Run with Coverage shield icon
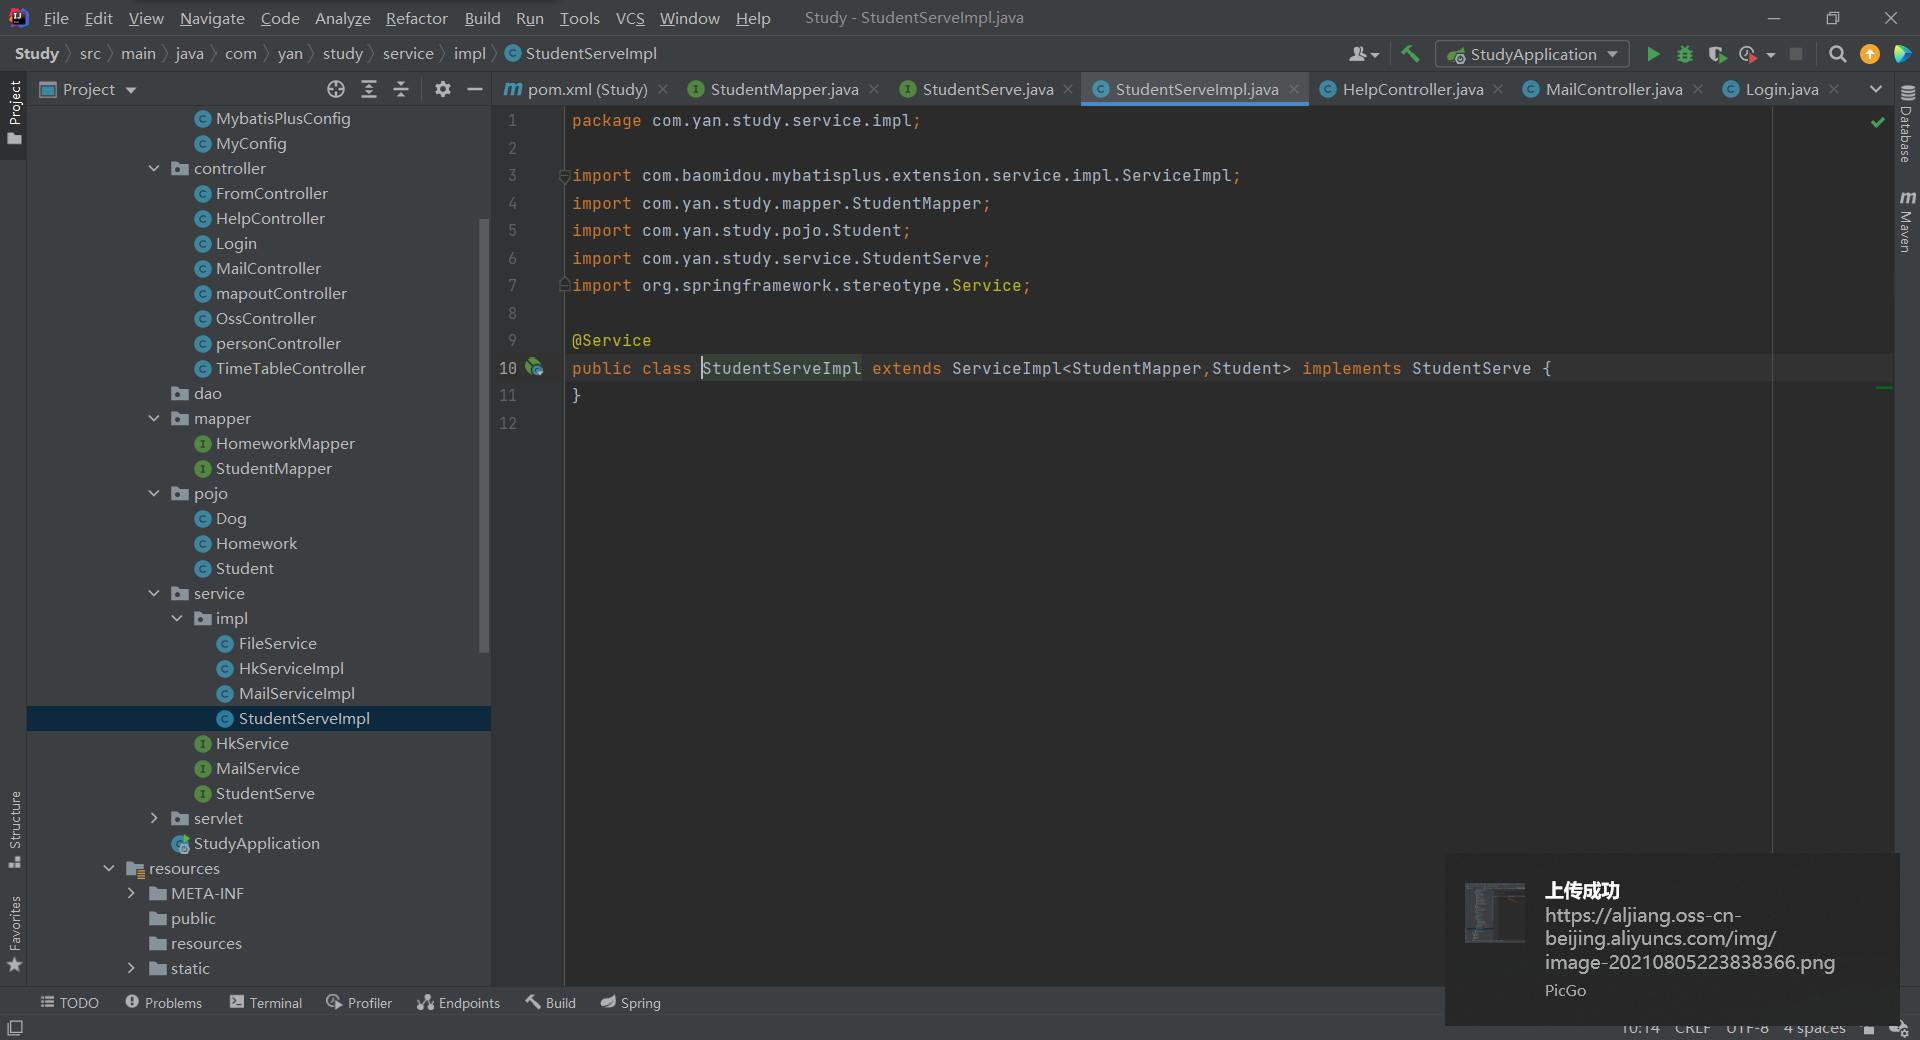 pos(1718,54)
